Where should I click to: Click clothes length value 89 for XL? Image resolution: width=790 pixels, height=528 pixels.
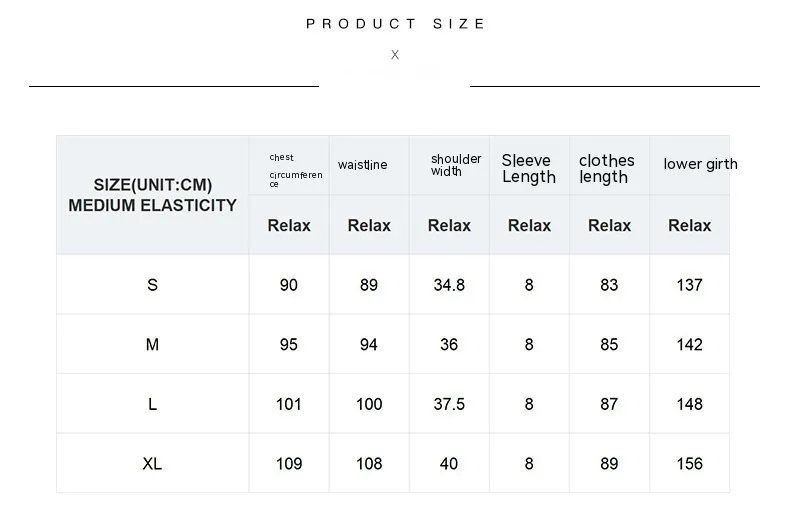(609, 464)
